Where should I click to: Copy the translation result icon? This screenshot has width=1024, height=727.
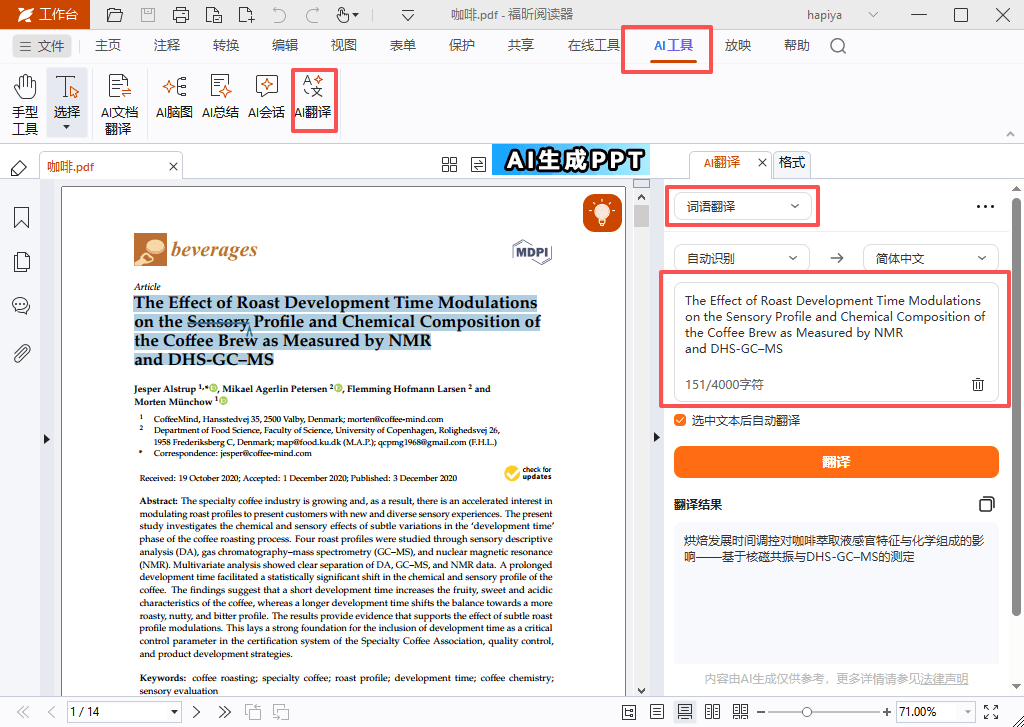pyautogui.click(x=987, y=504)
